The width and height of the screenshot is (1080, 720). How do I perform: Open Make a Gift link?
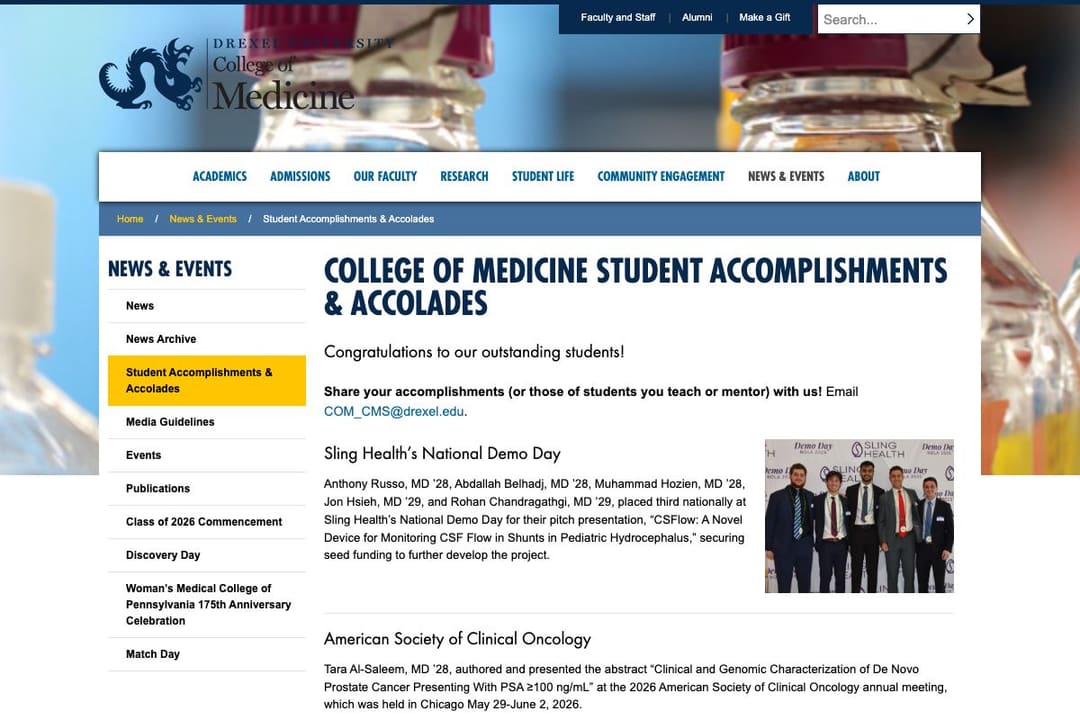(765, 17)
